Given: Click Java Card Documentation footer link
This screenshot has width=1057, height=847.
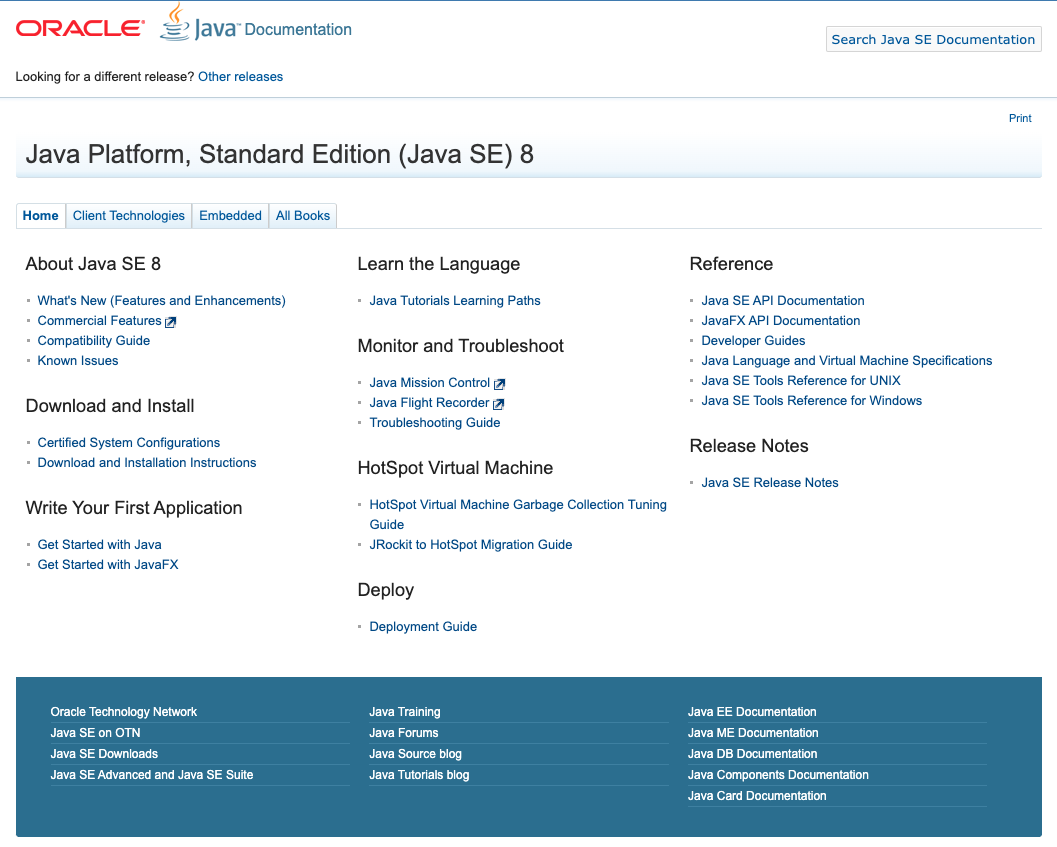Looking at the screenshot, I should click(x=757, y=796).
